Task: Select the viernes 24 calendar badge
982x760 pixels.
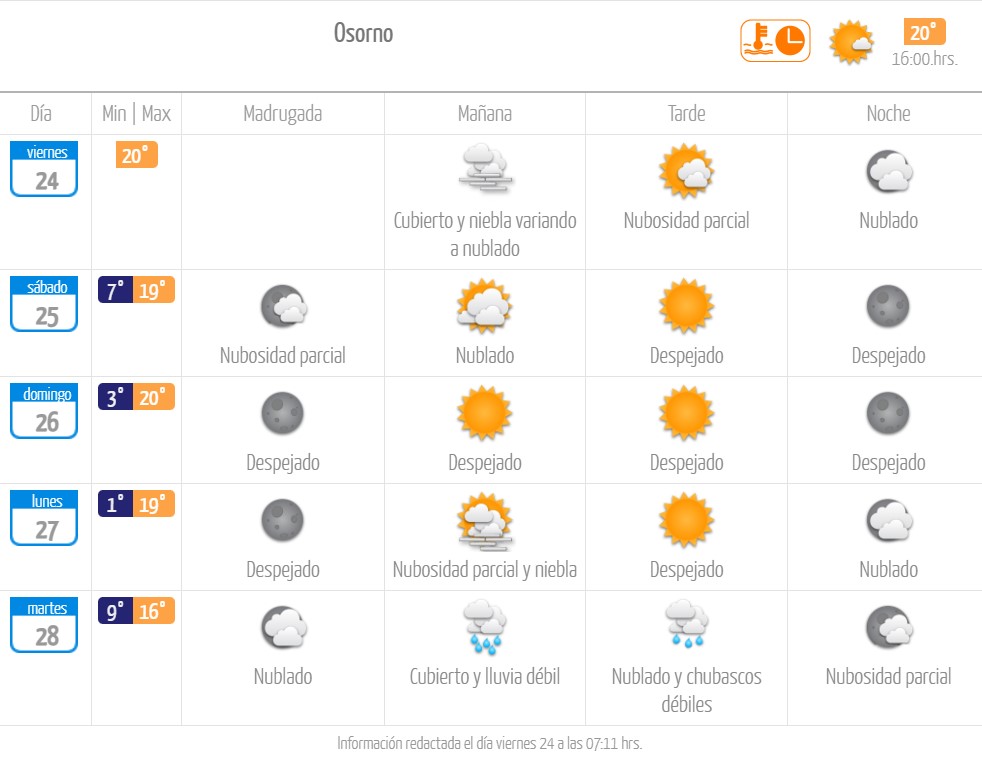Action: [44, 169]
